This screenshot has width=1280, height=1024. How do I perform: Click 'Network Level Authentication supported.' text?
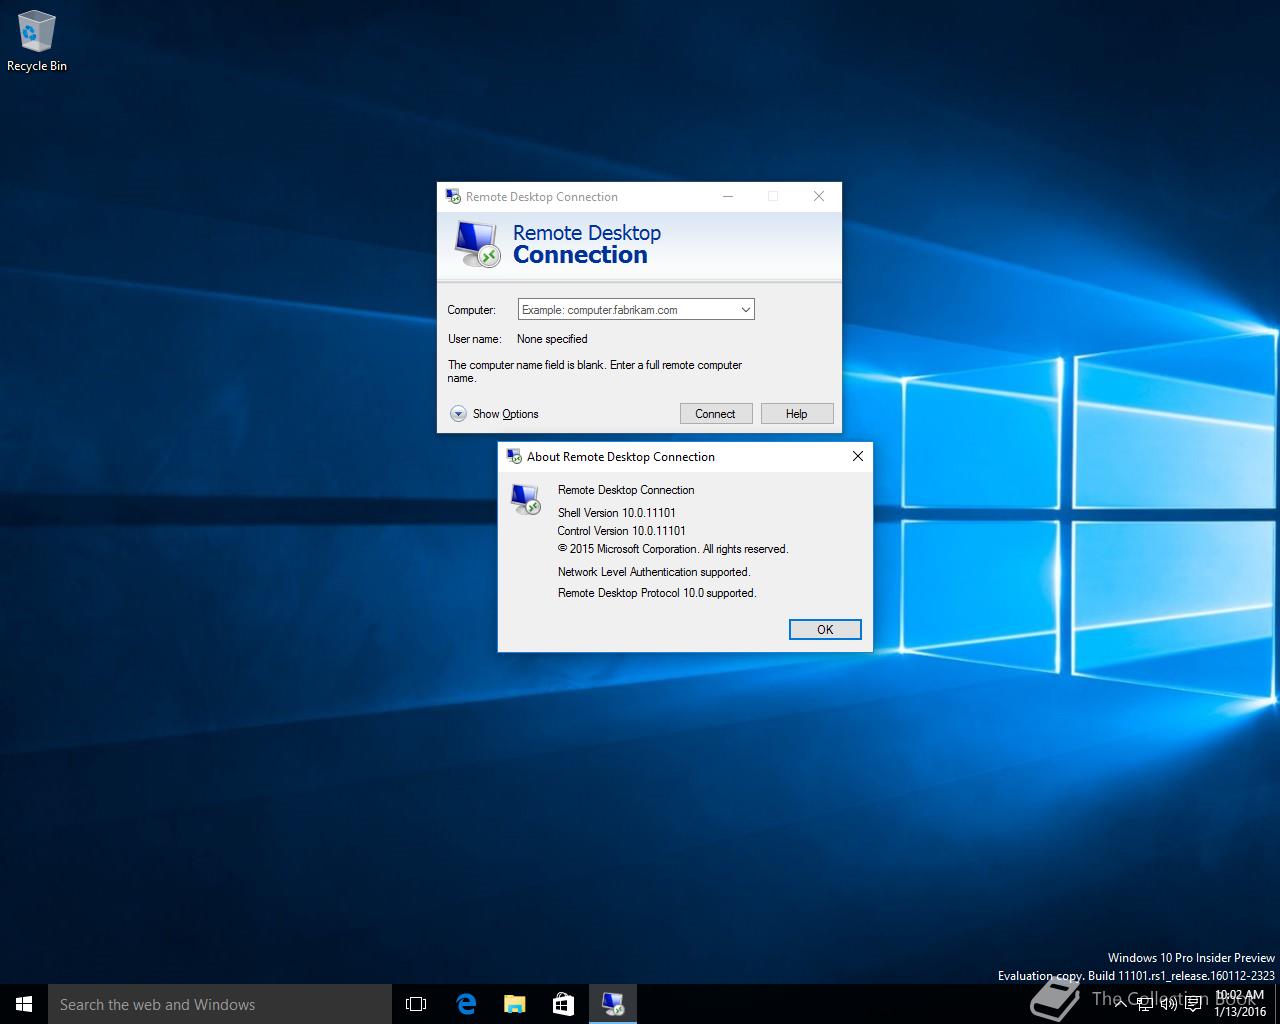(x=654, y=572)
